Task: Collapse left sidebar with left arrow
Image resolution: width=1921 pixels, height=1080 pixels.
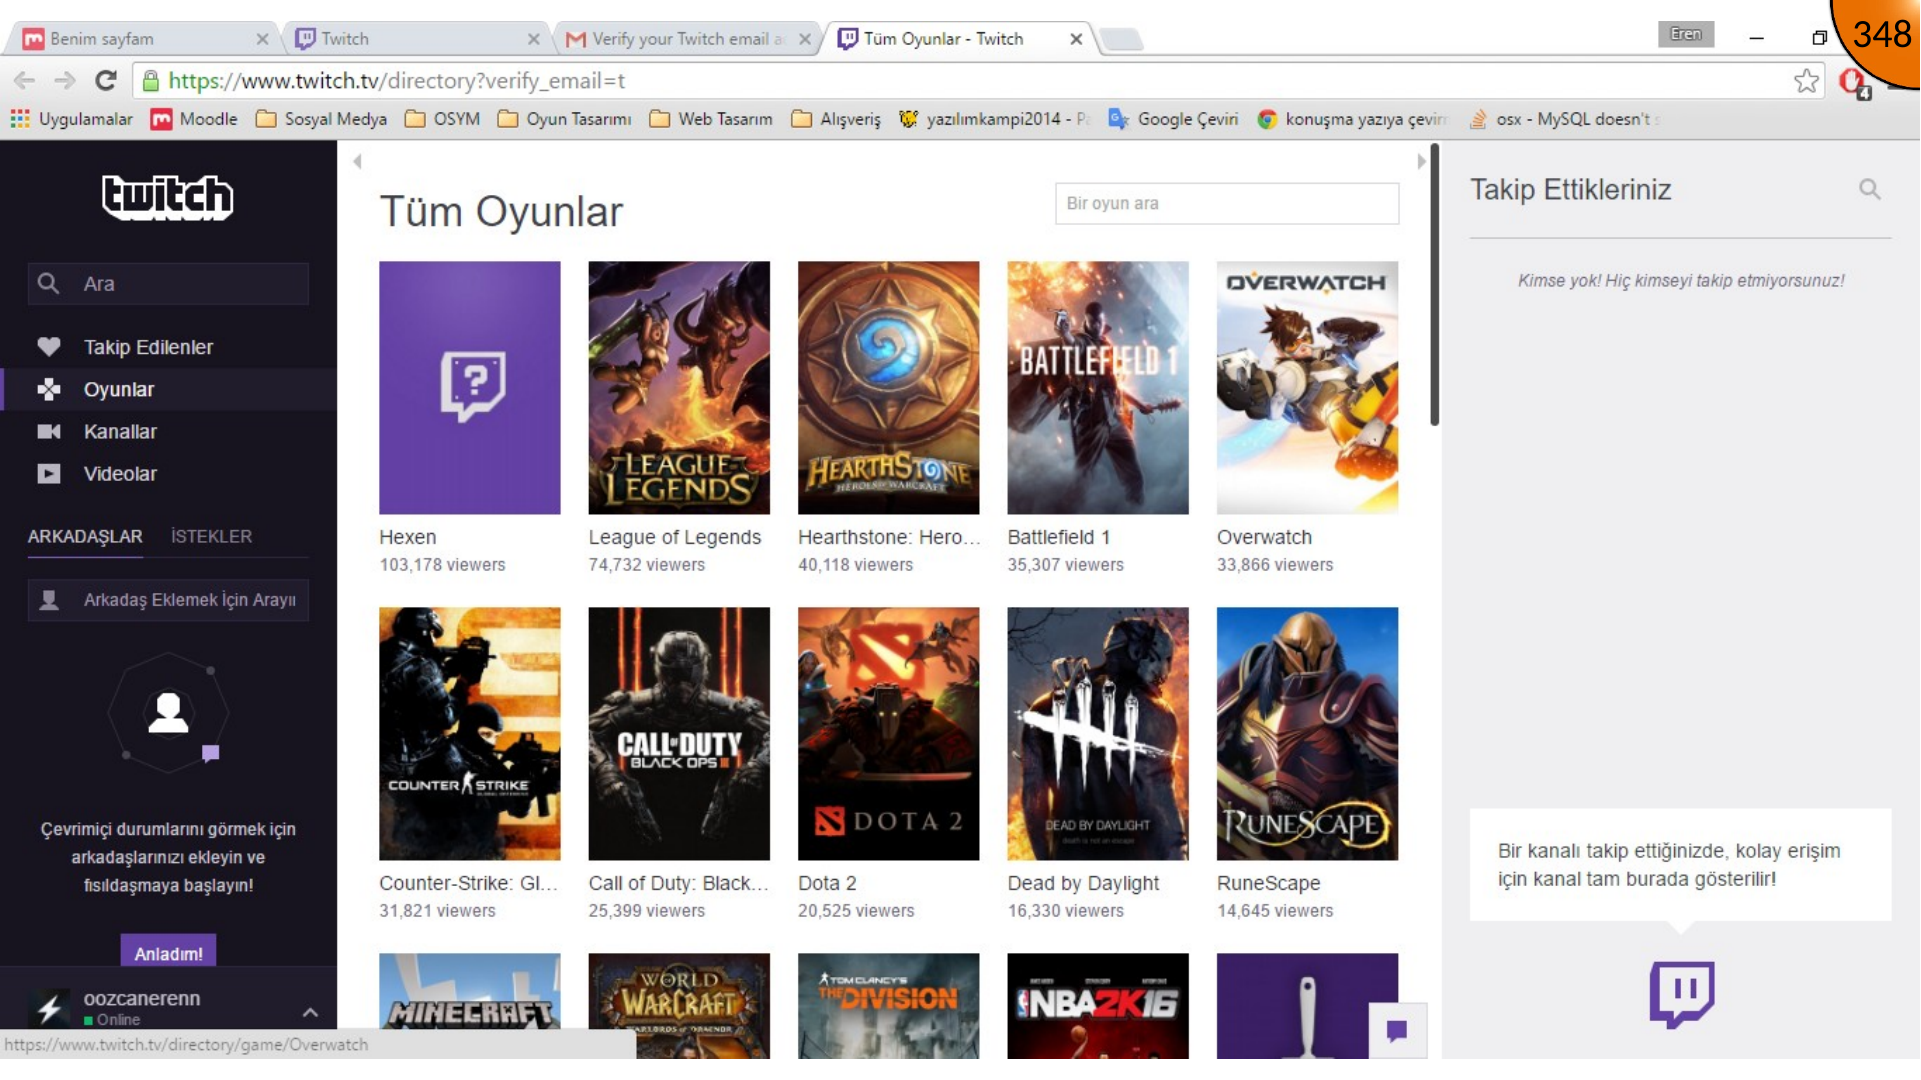Action: (357, 161)
